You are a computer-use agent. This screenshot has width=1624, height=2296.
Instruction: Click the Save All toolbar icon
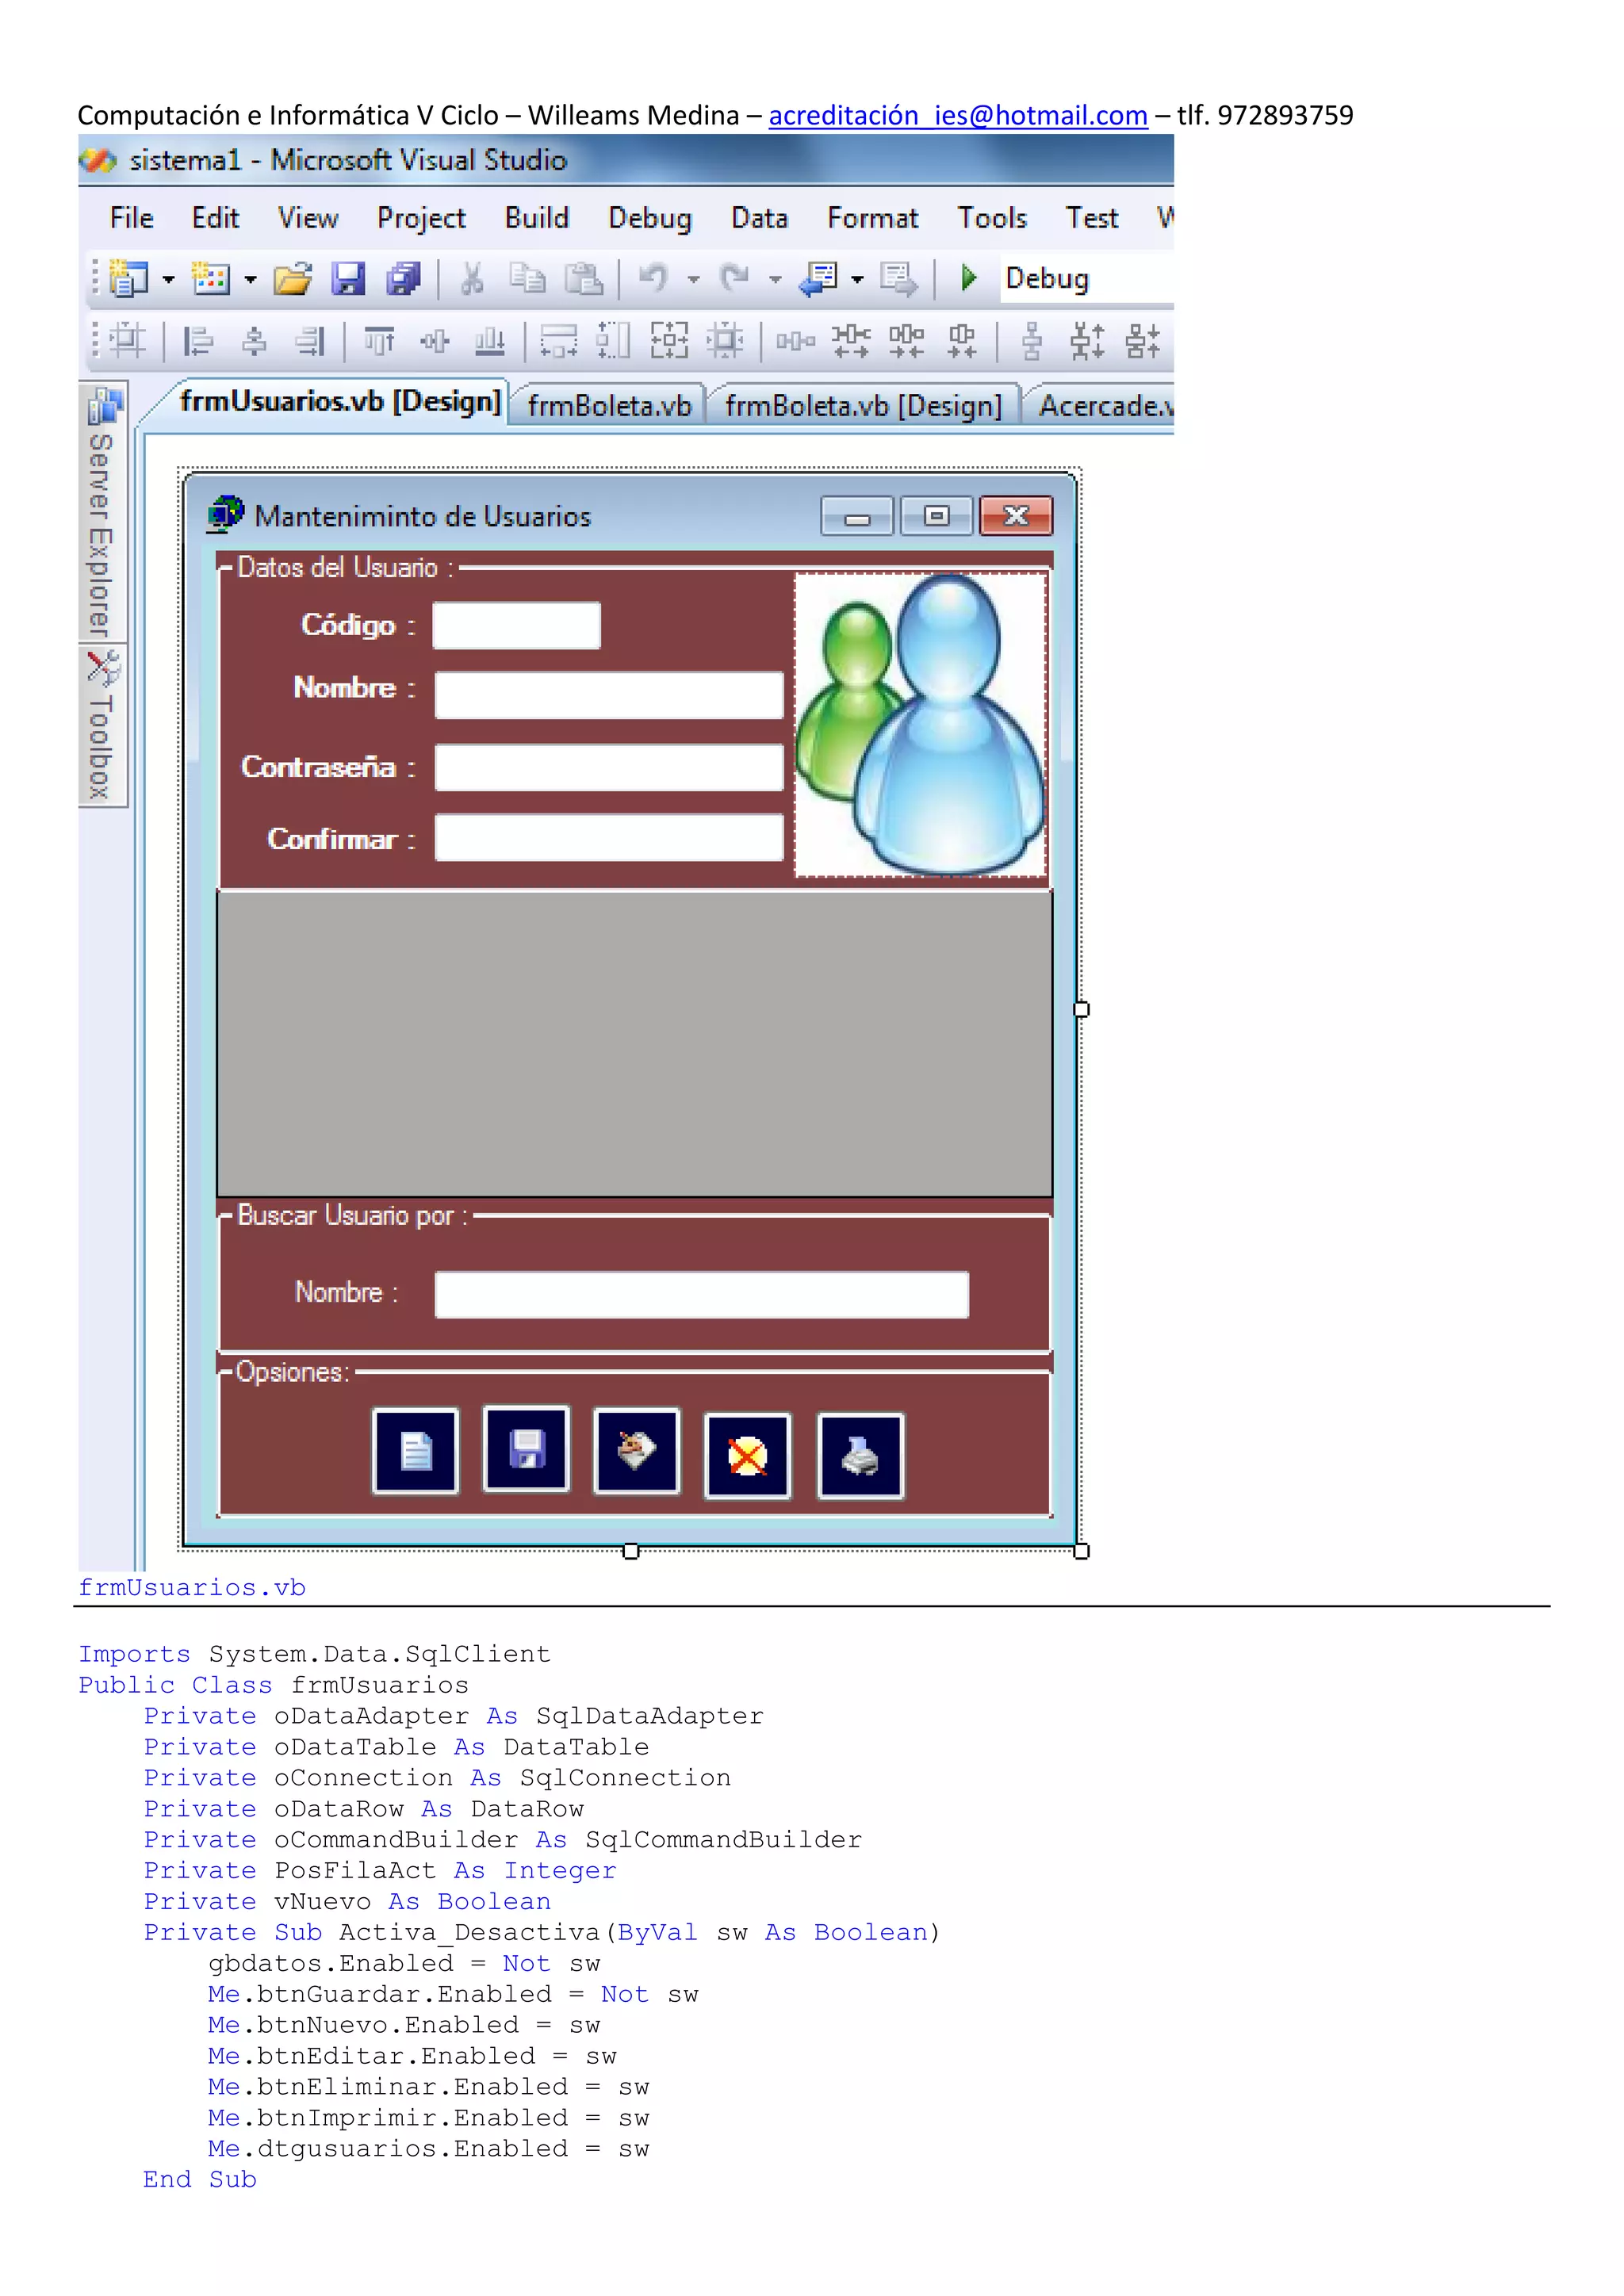(404, 278)
